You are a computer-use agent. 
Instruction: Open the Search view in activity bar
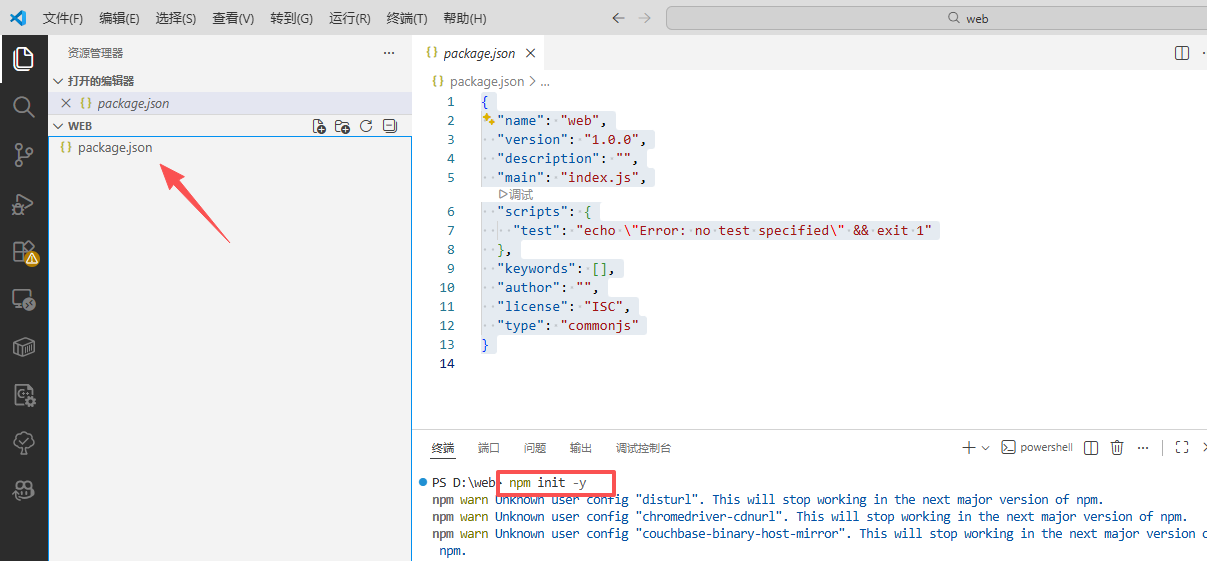(23, 107)
